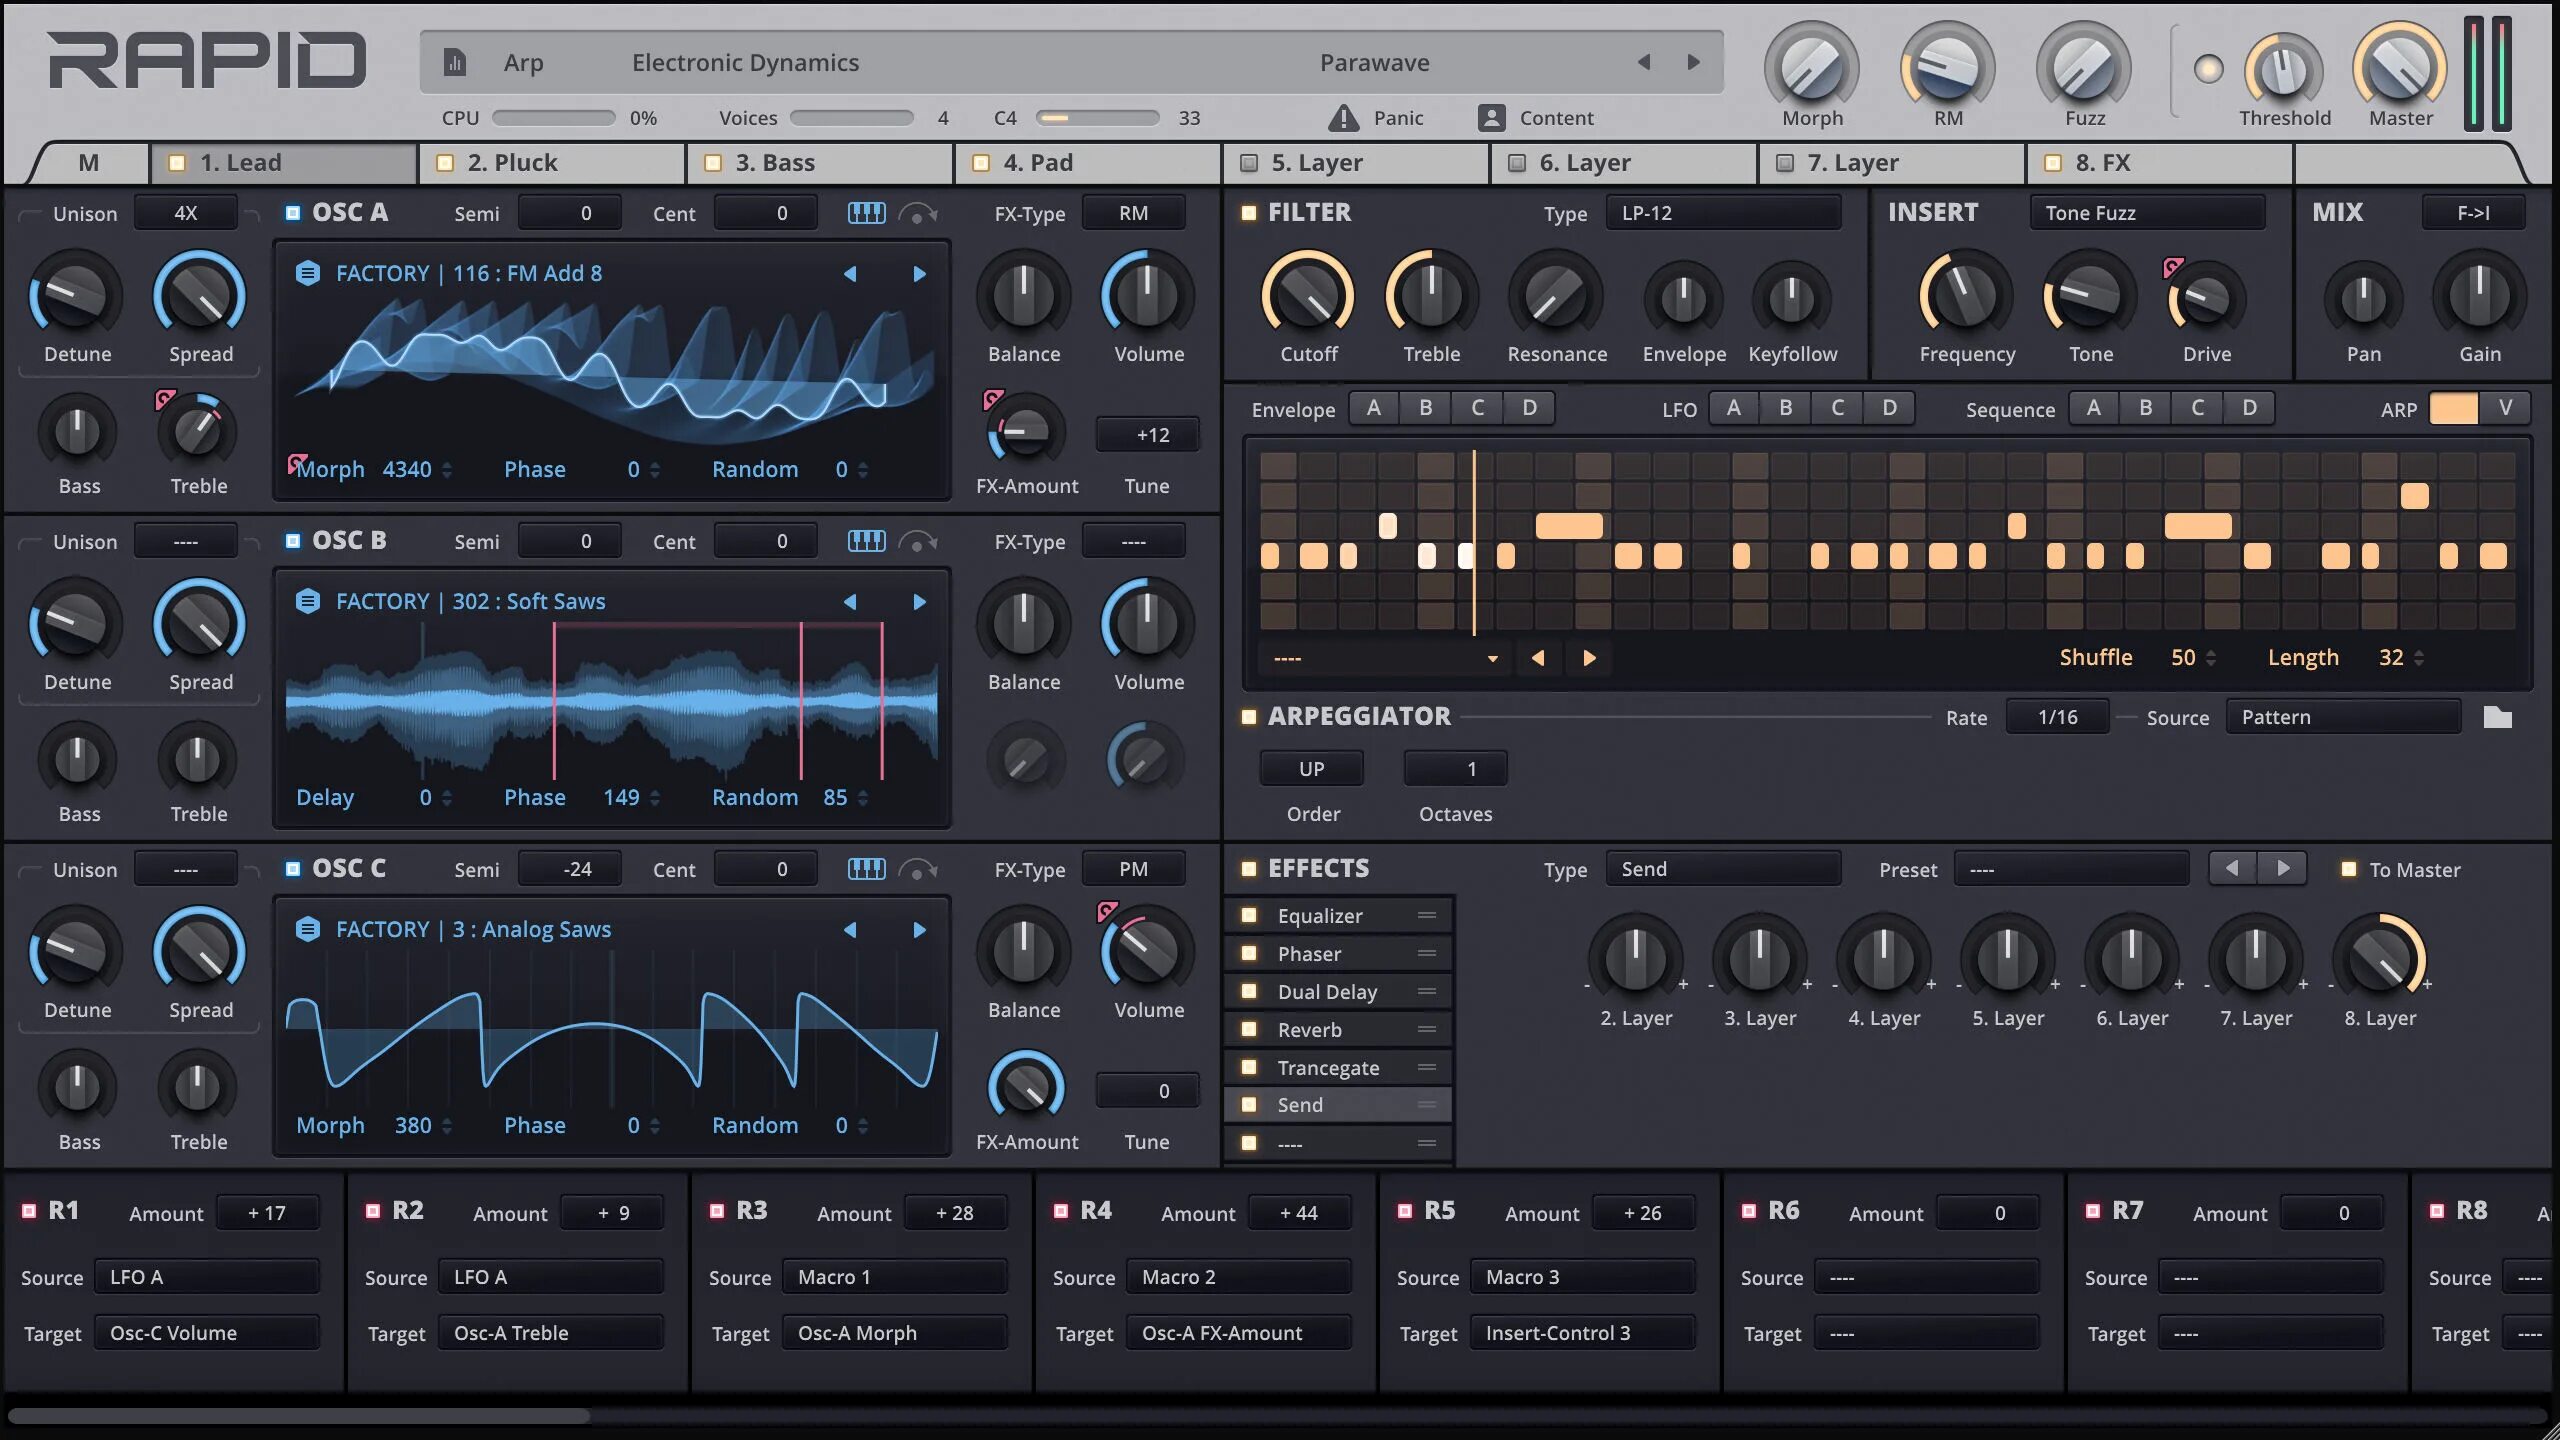2560x1440 pixels.
Task: Open the M master tab
Action: click(x=89, y=163)
